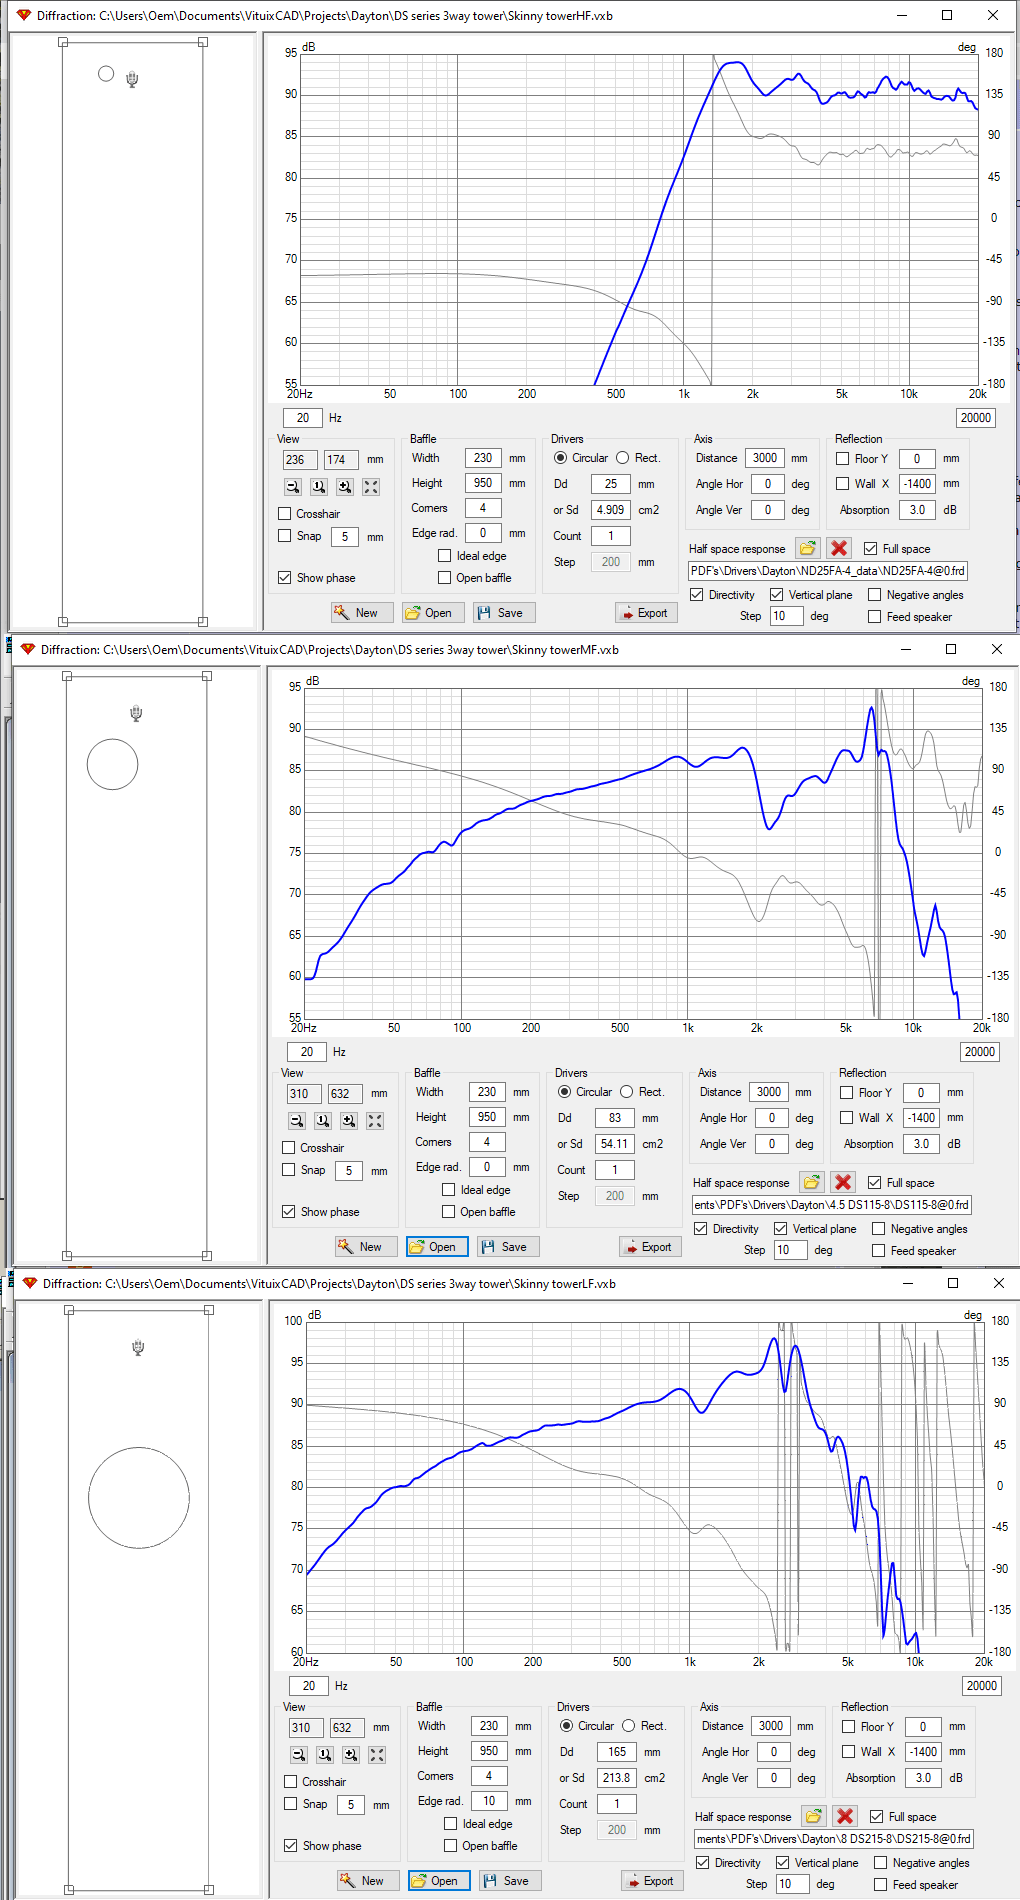Click Export button in MF window
The height and width of the screenshot is (1900, 1020).
650,1247
